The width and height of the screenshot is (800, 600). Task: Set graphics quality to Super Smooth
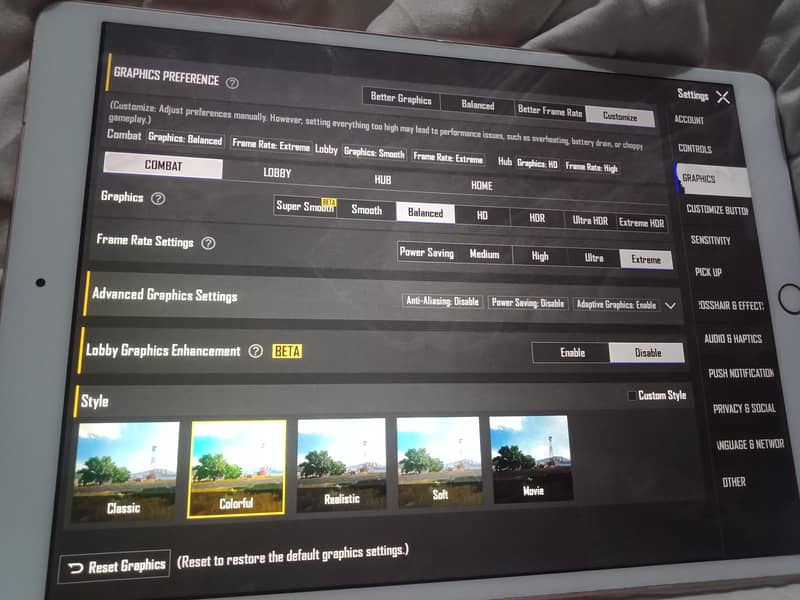coord(304,208)
